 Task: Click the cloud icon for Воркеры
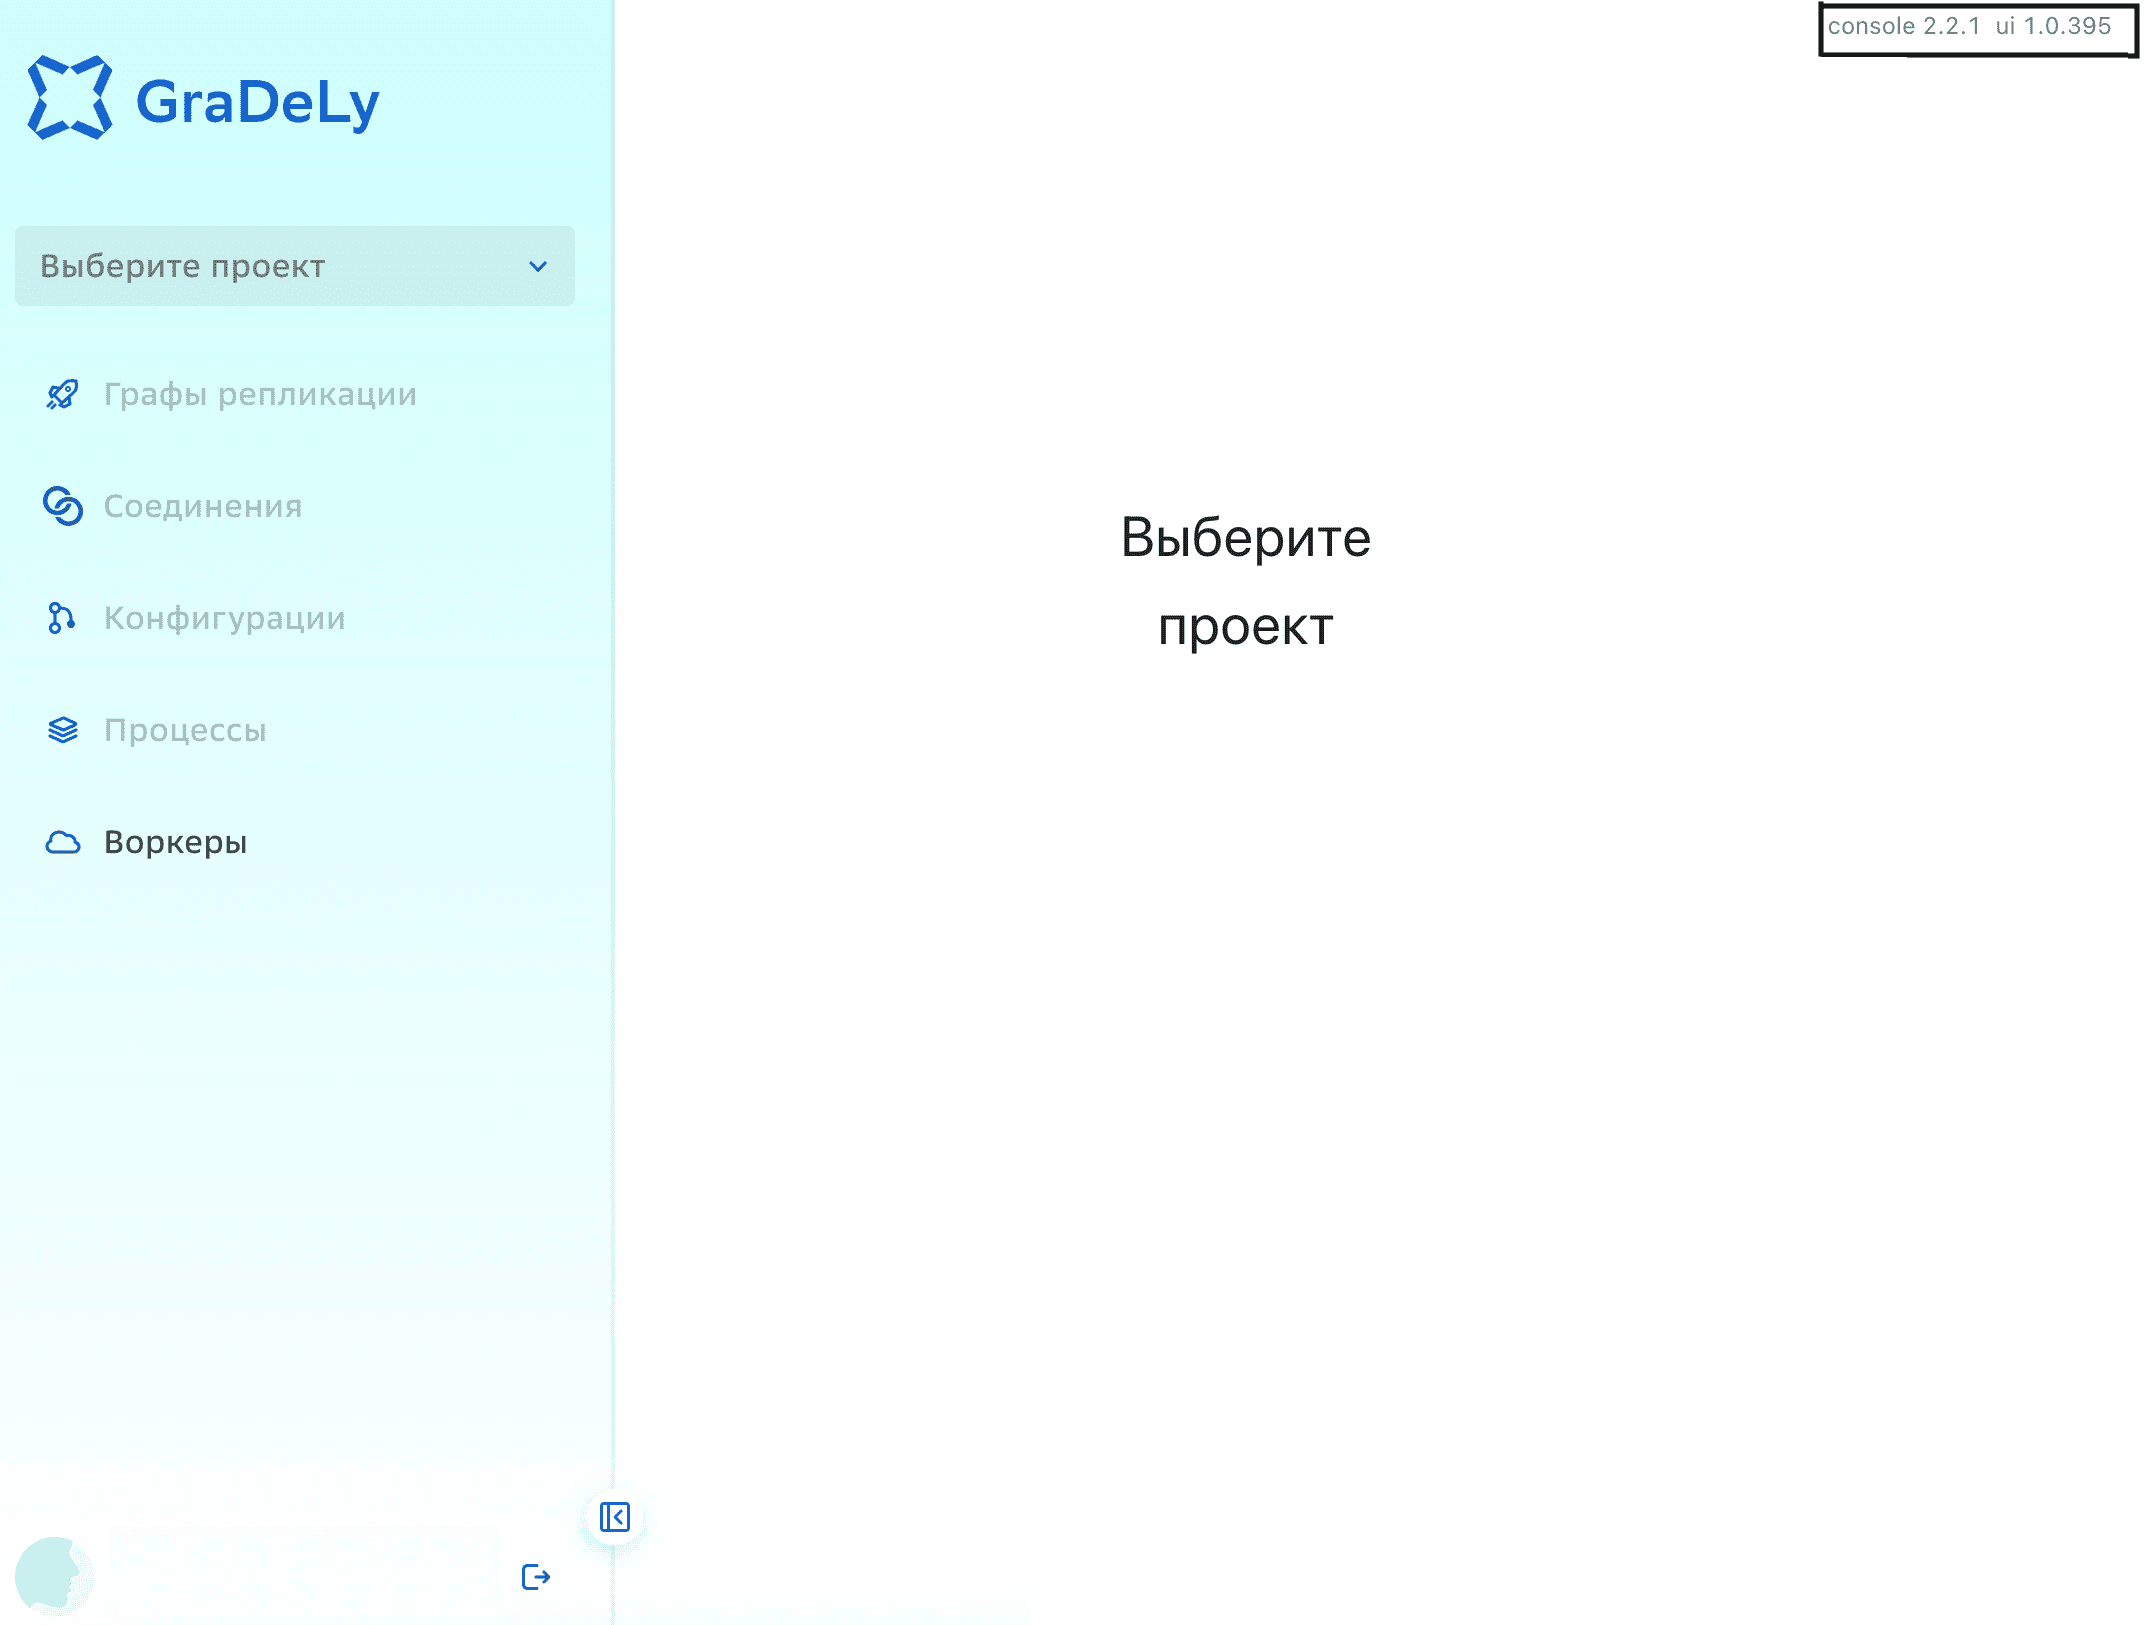pyautogui.click(x=62, y=842)
